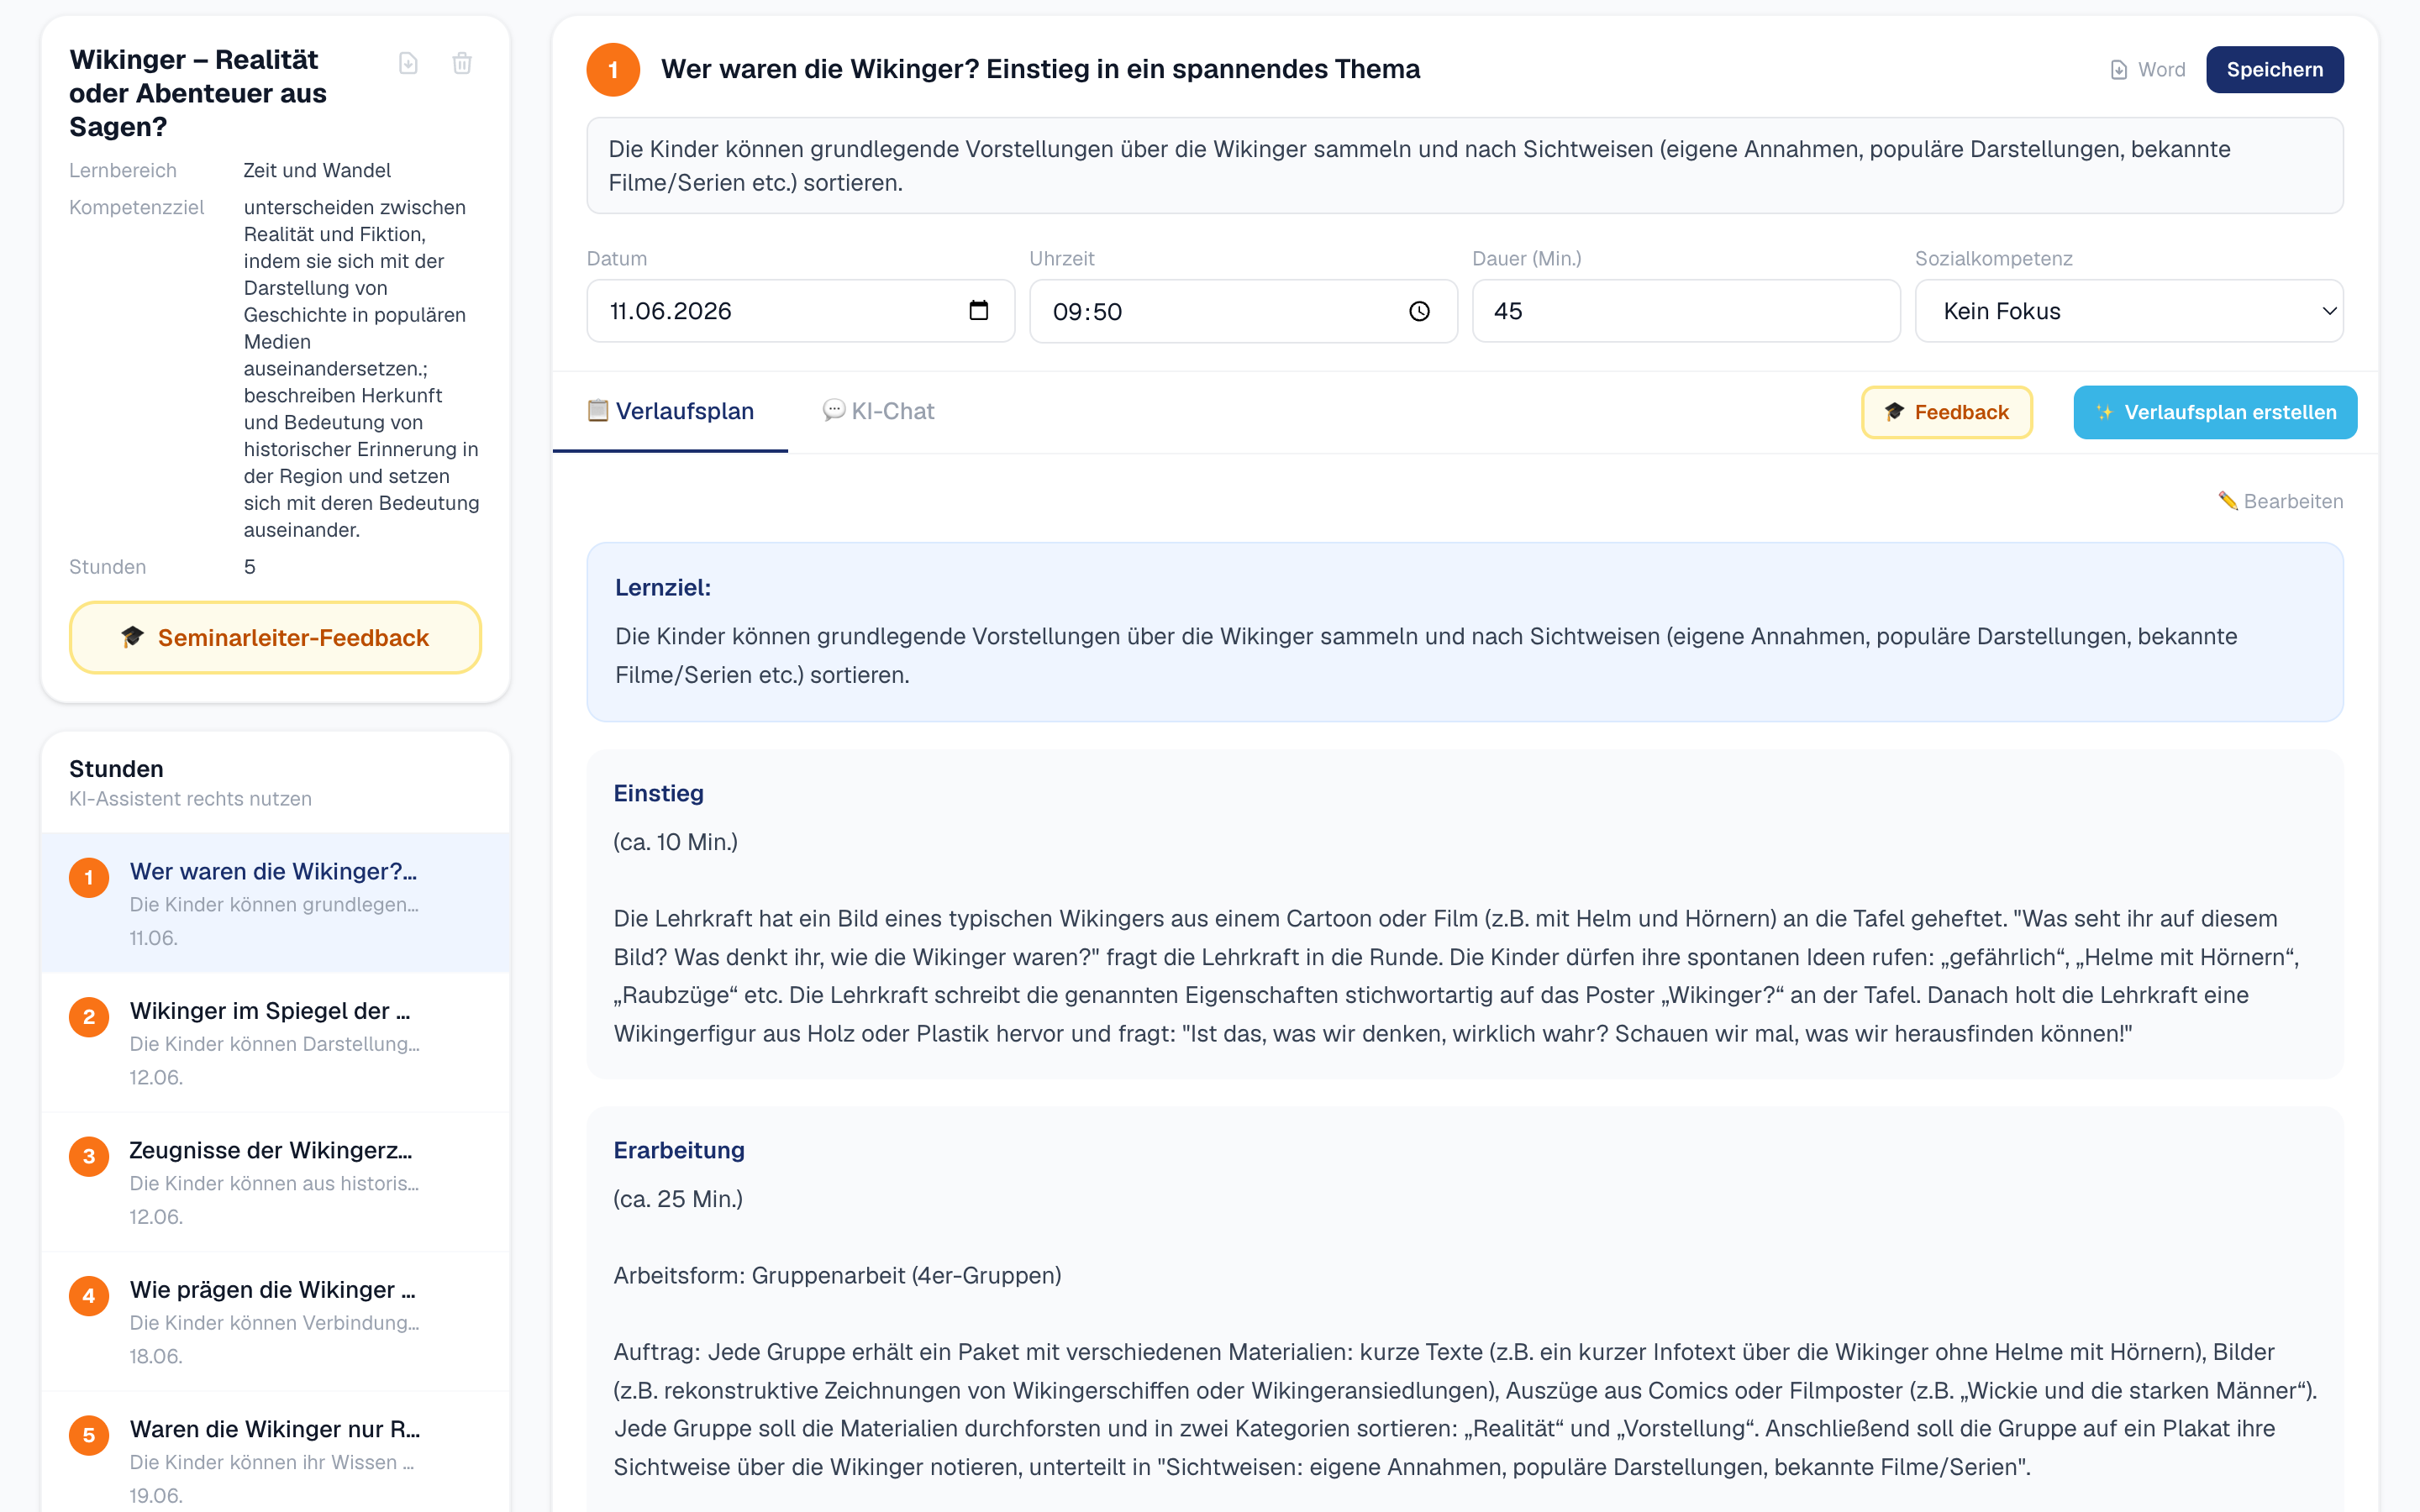The width and height of the screenshot is (2420, 1512).
Task: Switch to the KI-Chat tab
Action: [878, 411]
